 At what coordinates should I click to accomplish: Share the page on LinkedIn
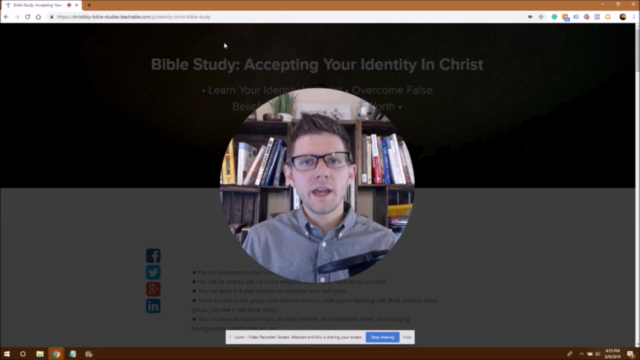pos(153,306)
